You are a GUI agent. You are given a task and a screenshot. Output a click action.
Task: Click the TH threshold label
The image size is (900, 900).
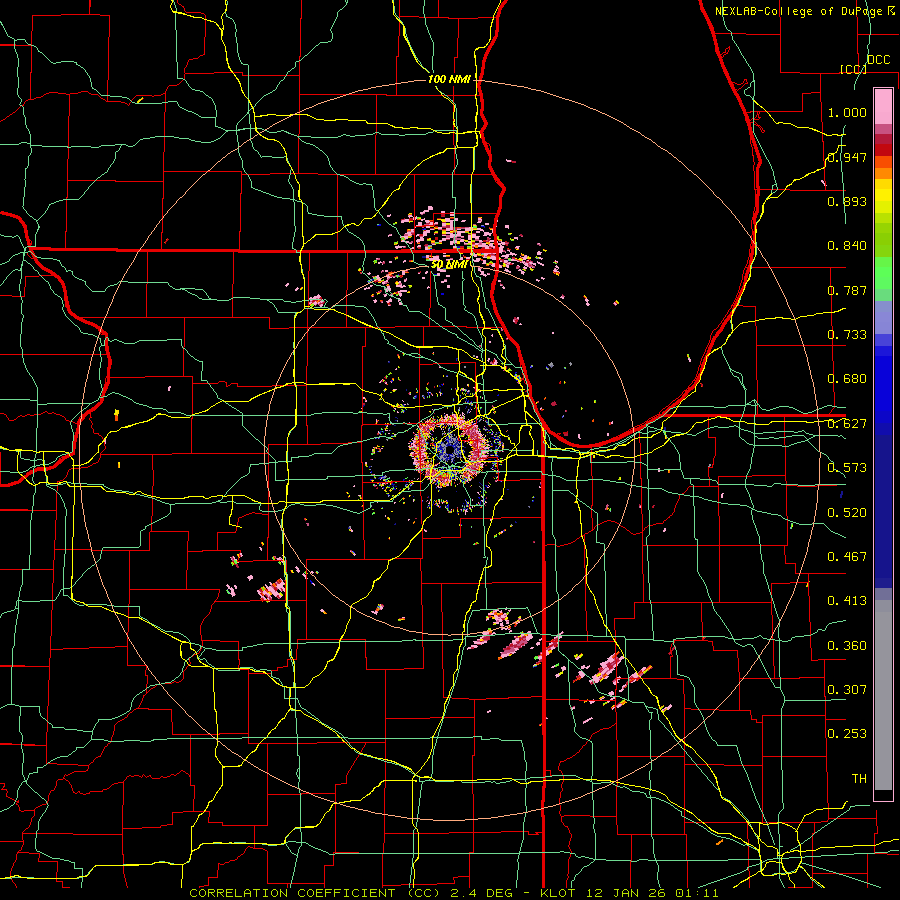pyautogui.click(x=859, y=779)
